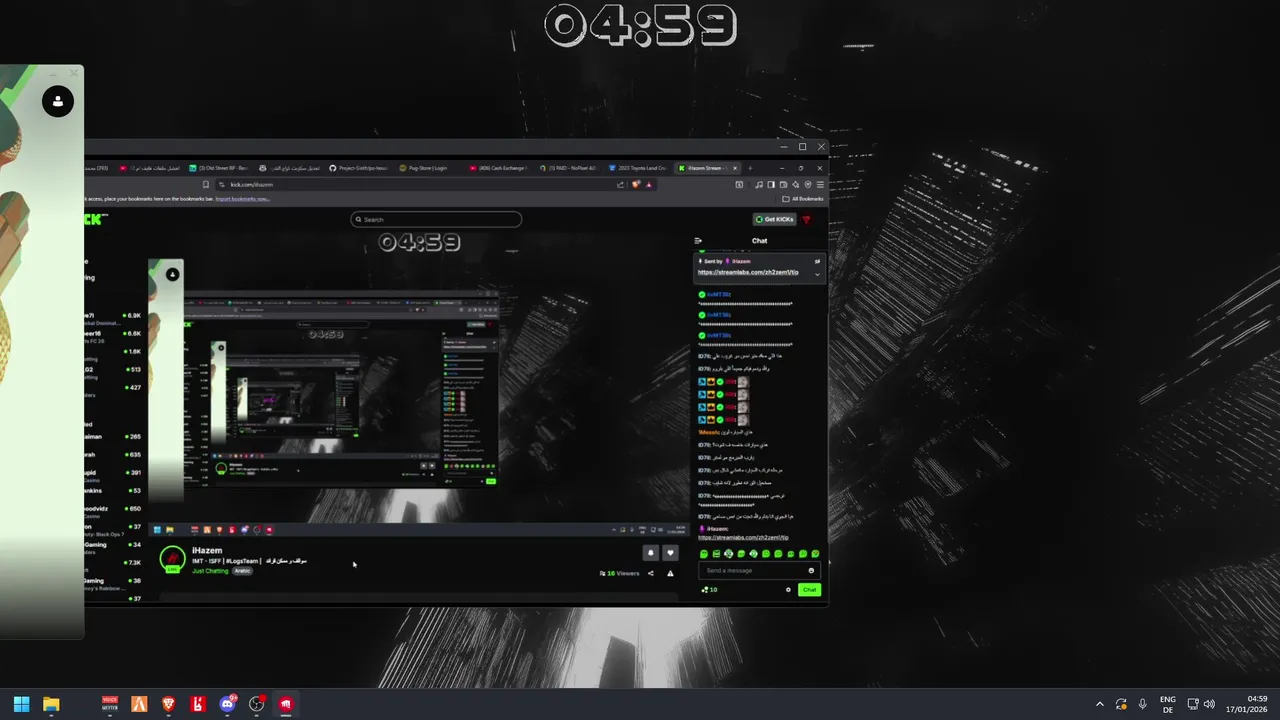Open Brave Shields lion icon
The width and height of the screenshot is (1280, 720).
pyautogui.click(x=636, y=184)
